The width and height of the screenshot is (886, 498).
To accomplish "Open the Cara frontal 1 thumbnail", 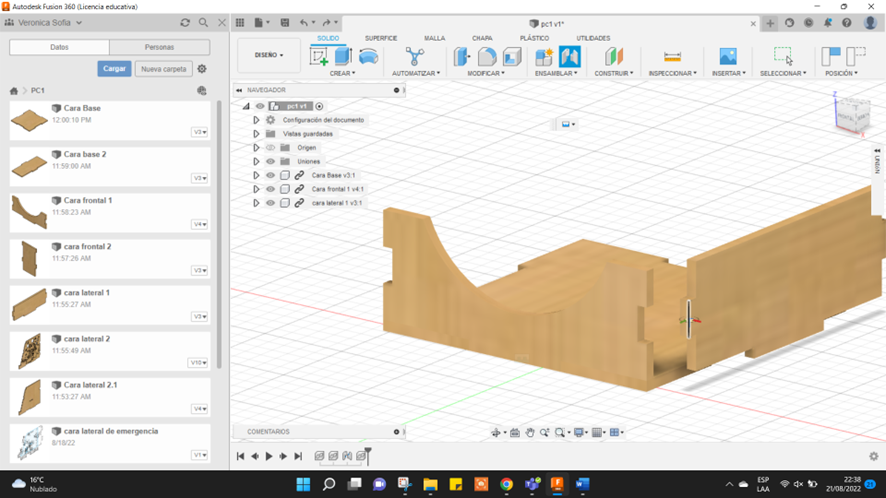I will click(29, 212).
